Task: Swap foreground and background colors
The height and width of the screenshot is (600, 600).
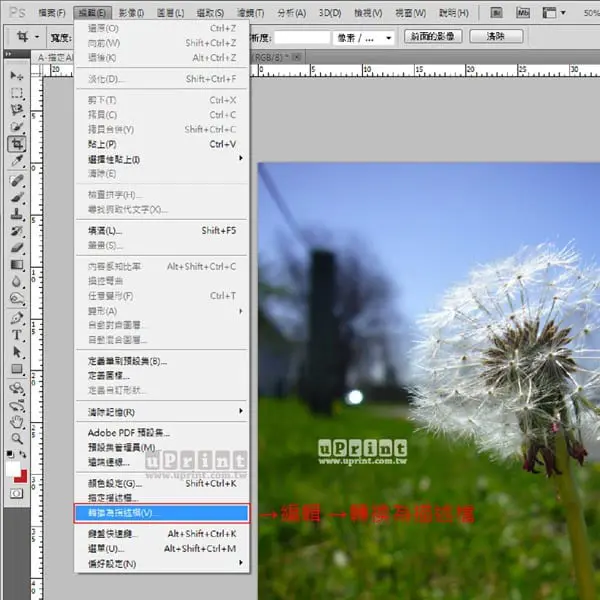Action: (23, 454)
